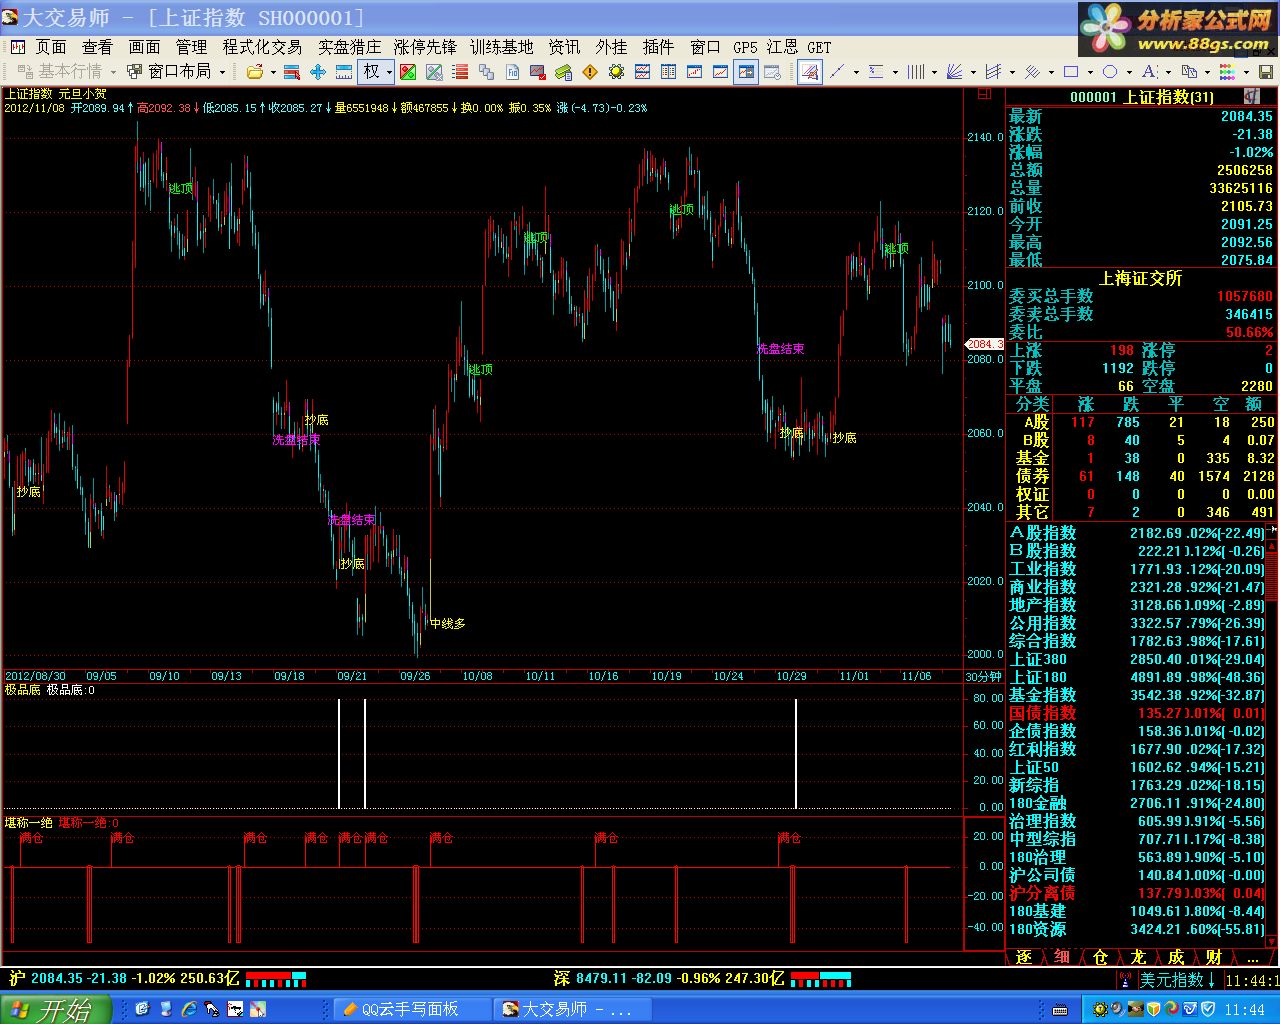Select the A股指数 row
The width and height of the screenshot is (1280, 1024).
(1138, 533)
